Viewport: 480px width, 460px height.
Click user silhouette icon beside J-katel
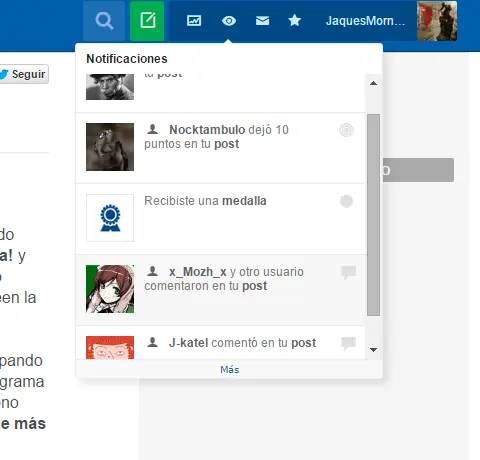click(153, 342)
